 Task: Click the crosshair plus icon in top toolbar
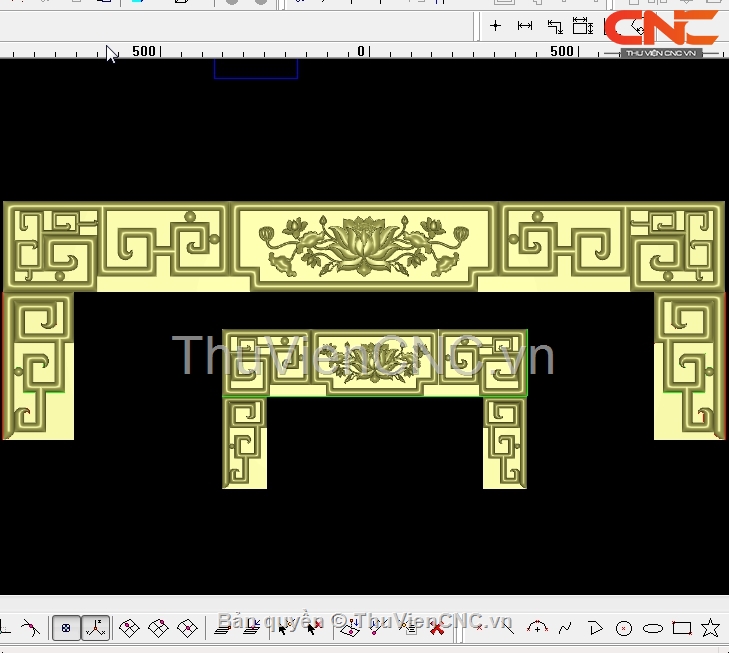tap(495, 26)
